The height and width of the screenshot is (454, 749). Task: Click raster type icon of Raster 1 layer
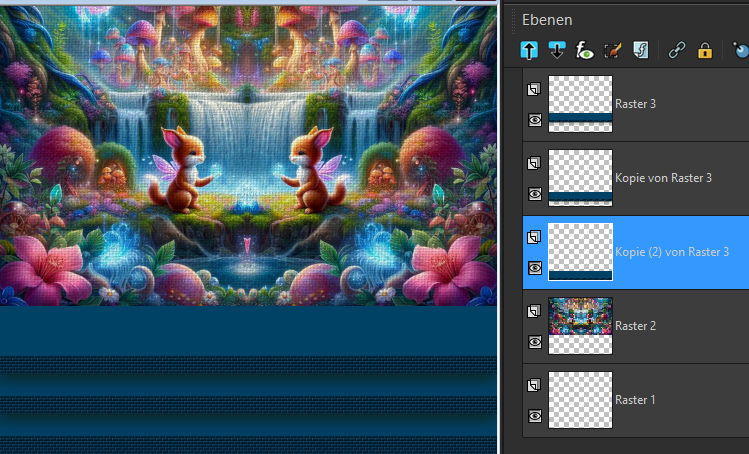click(x=534, y=385)
